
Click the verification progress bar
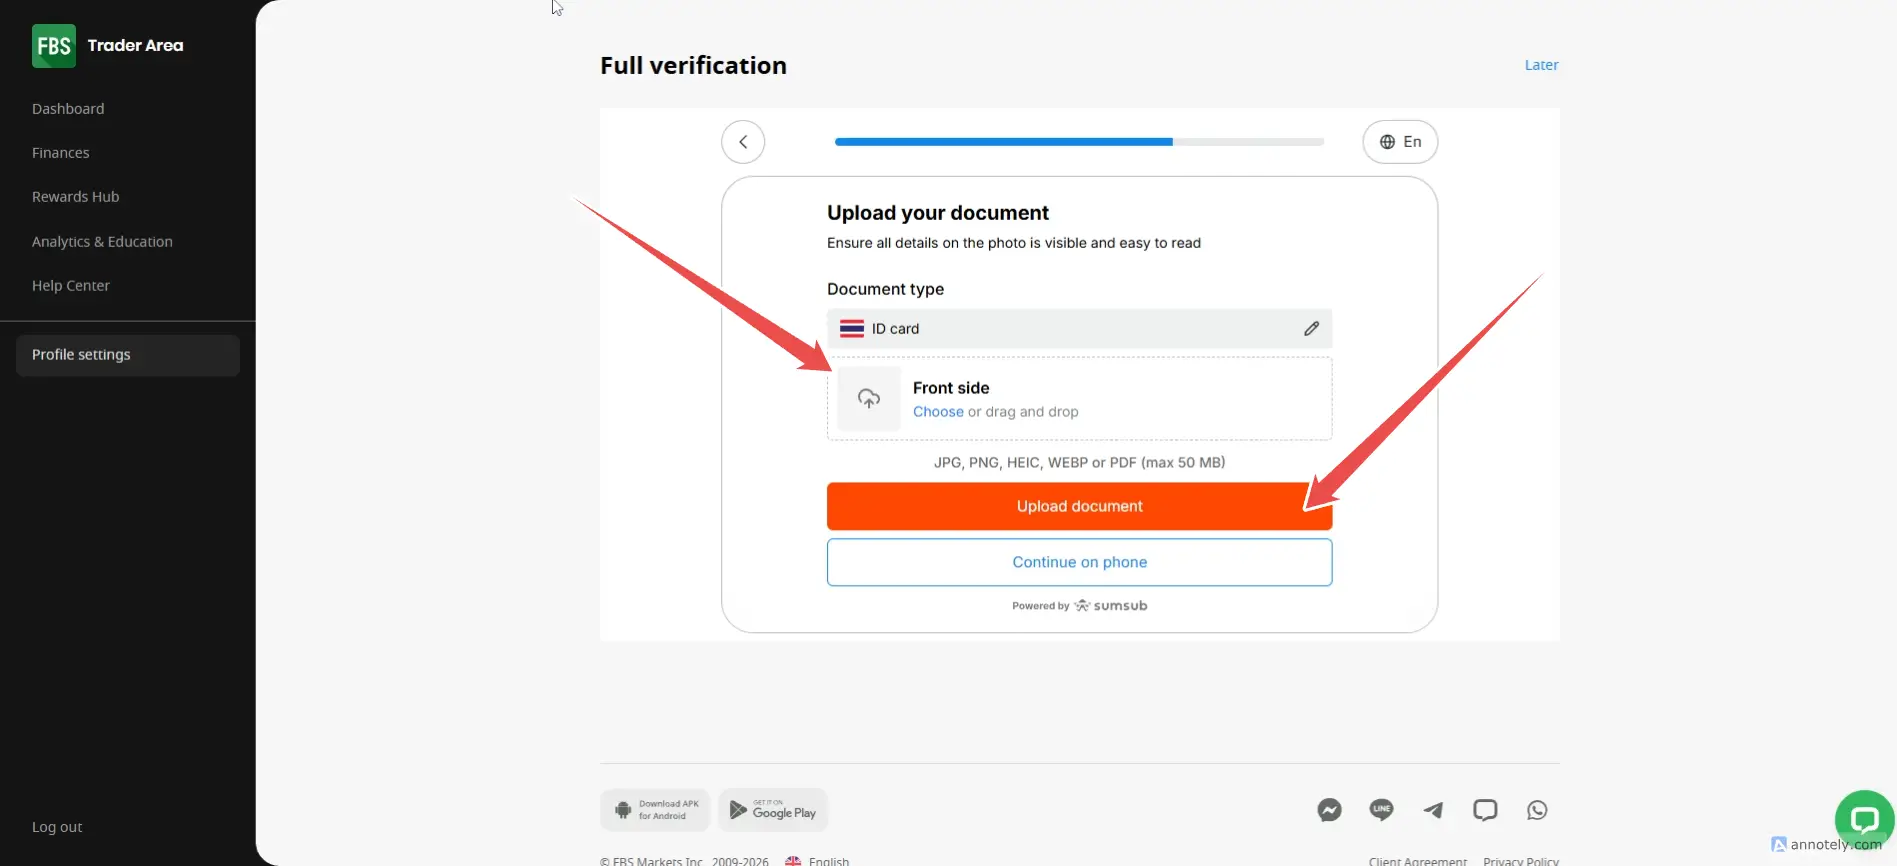point(1079,142)
